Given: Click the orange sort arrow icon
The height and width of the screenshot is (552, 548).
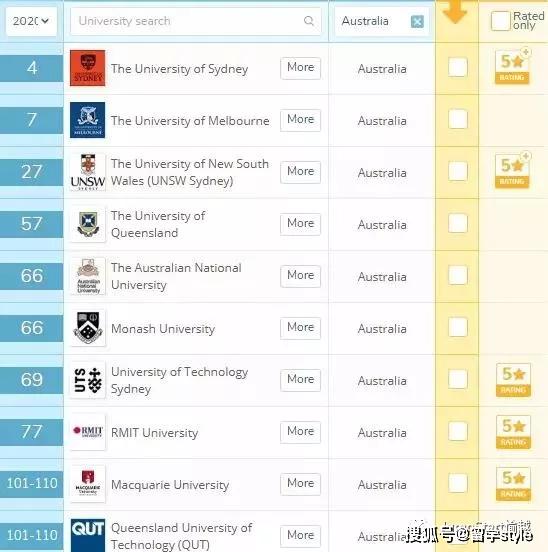Looking at the screenshot, I should tap(455, 12).
